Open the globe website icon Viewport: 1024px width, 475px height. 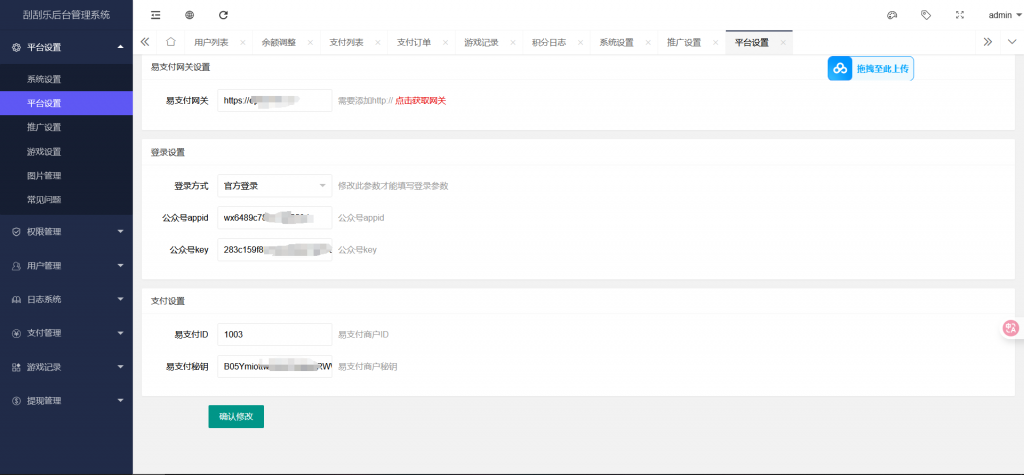(189, 14)
